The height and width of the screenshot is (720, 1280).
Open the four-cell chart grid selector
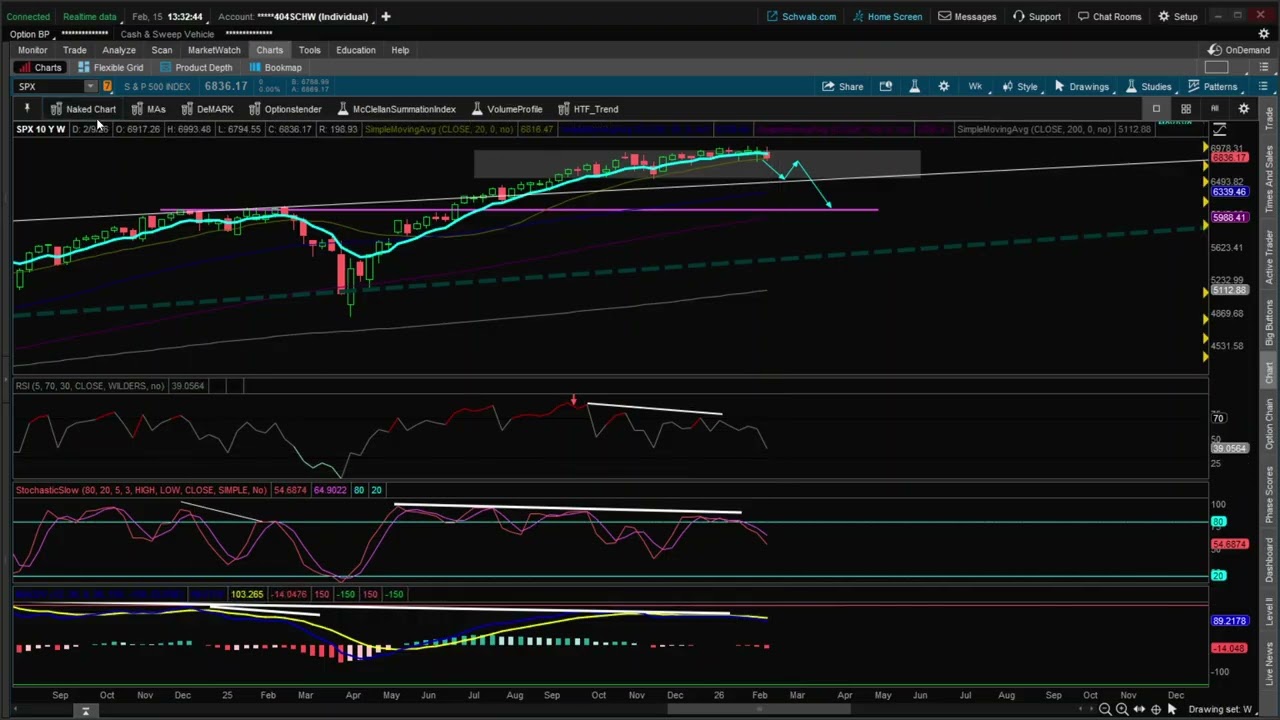(x=1185, y=109)
